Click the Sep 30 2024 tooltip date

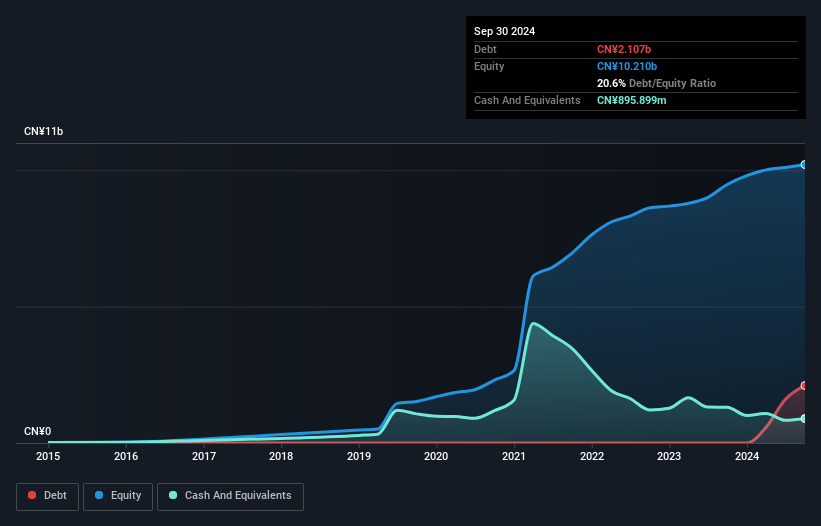[x=504, y=31]
